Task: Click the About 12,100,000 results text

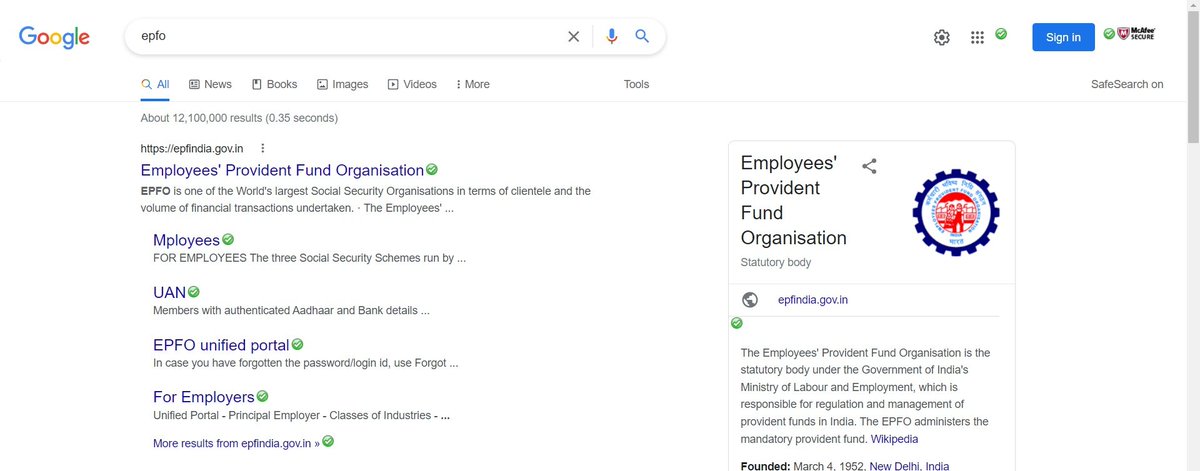Action: click(239, 118)
